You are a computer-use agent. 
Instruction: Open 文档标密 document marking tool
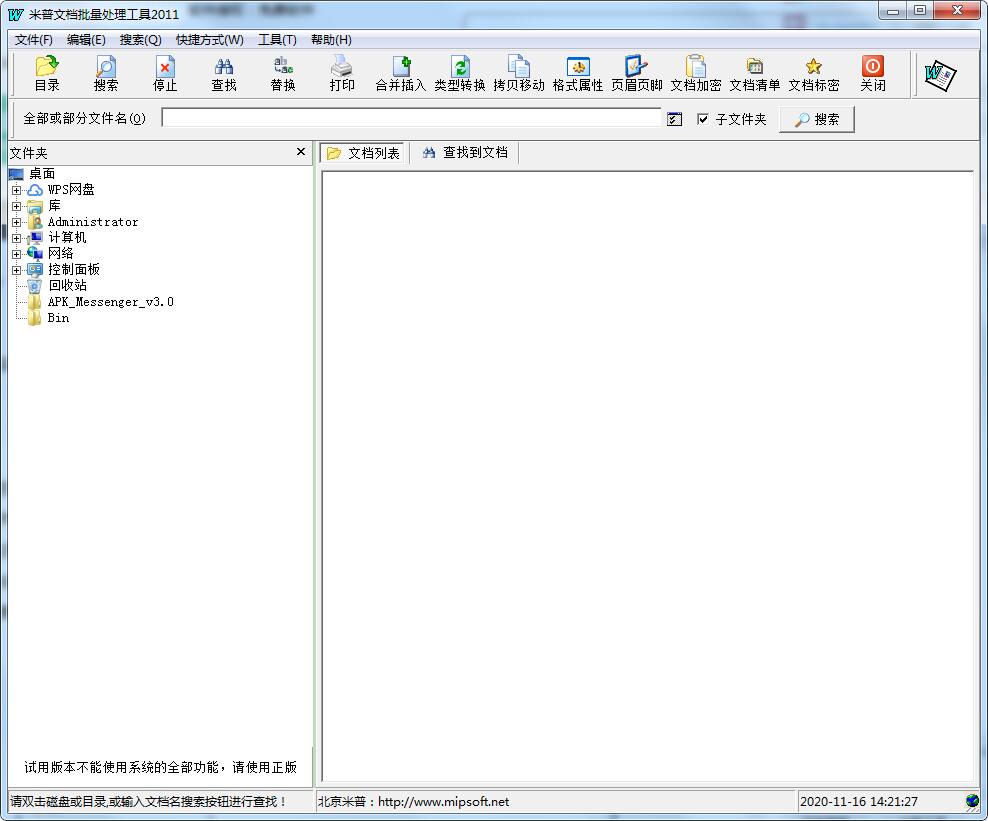coord(814,74)
